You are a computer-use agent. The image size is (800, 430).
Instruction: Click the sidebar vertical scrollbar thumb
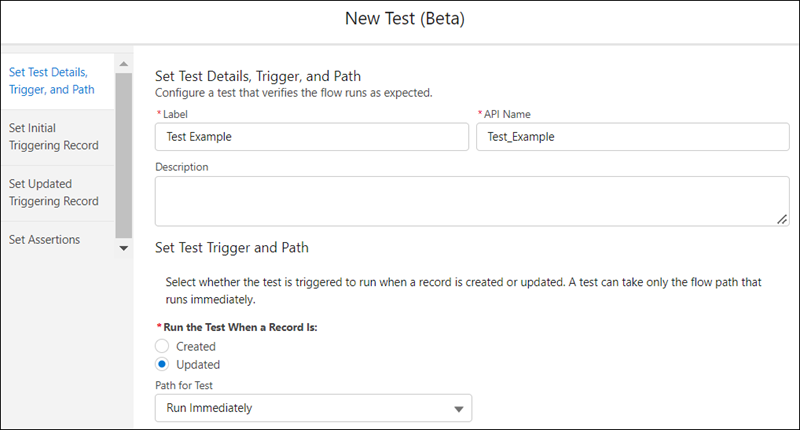pos(124,150)
